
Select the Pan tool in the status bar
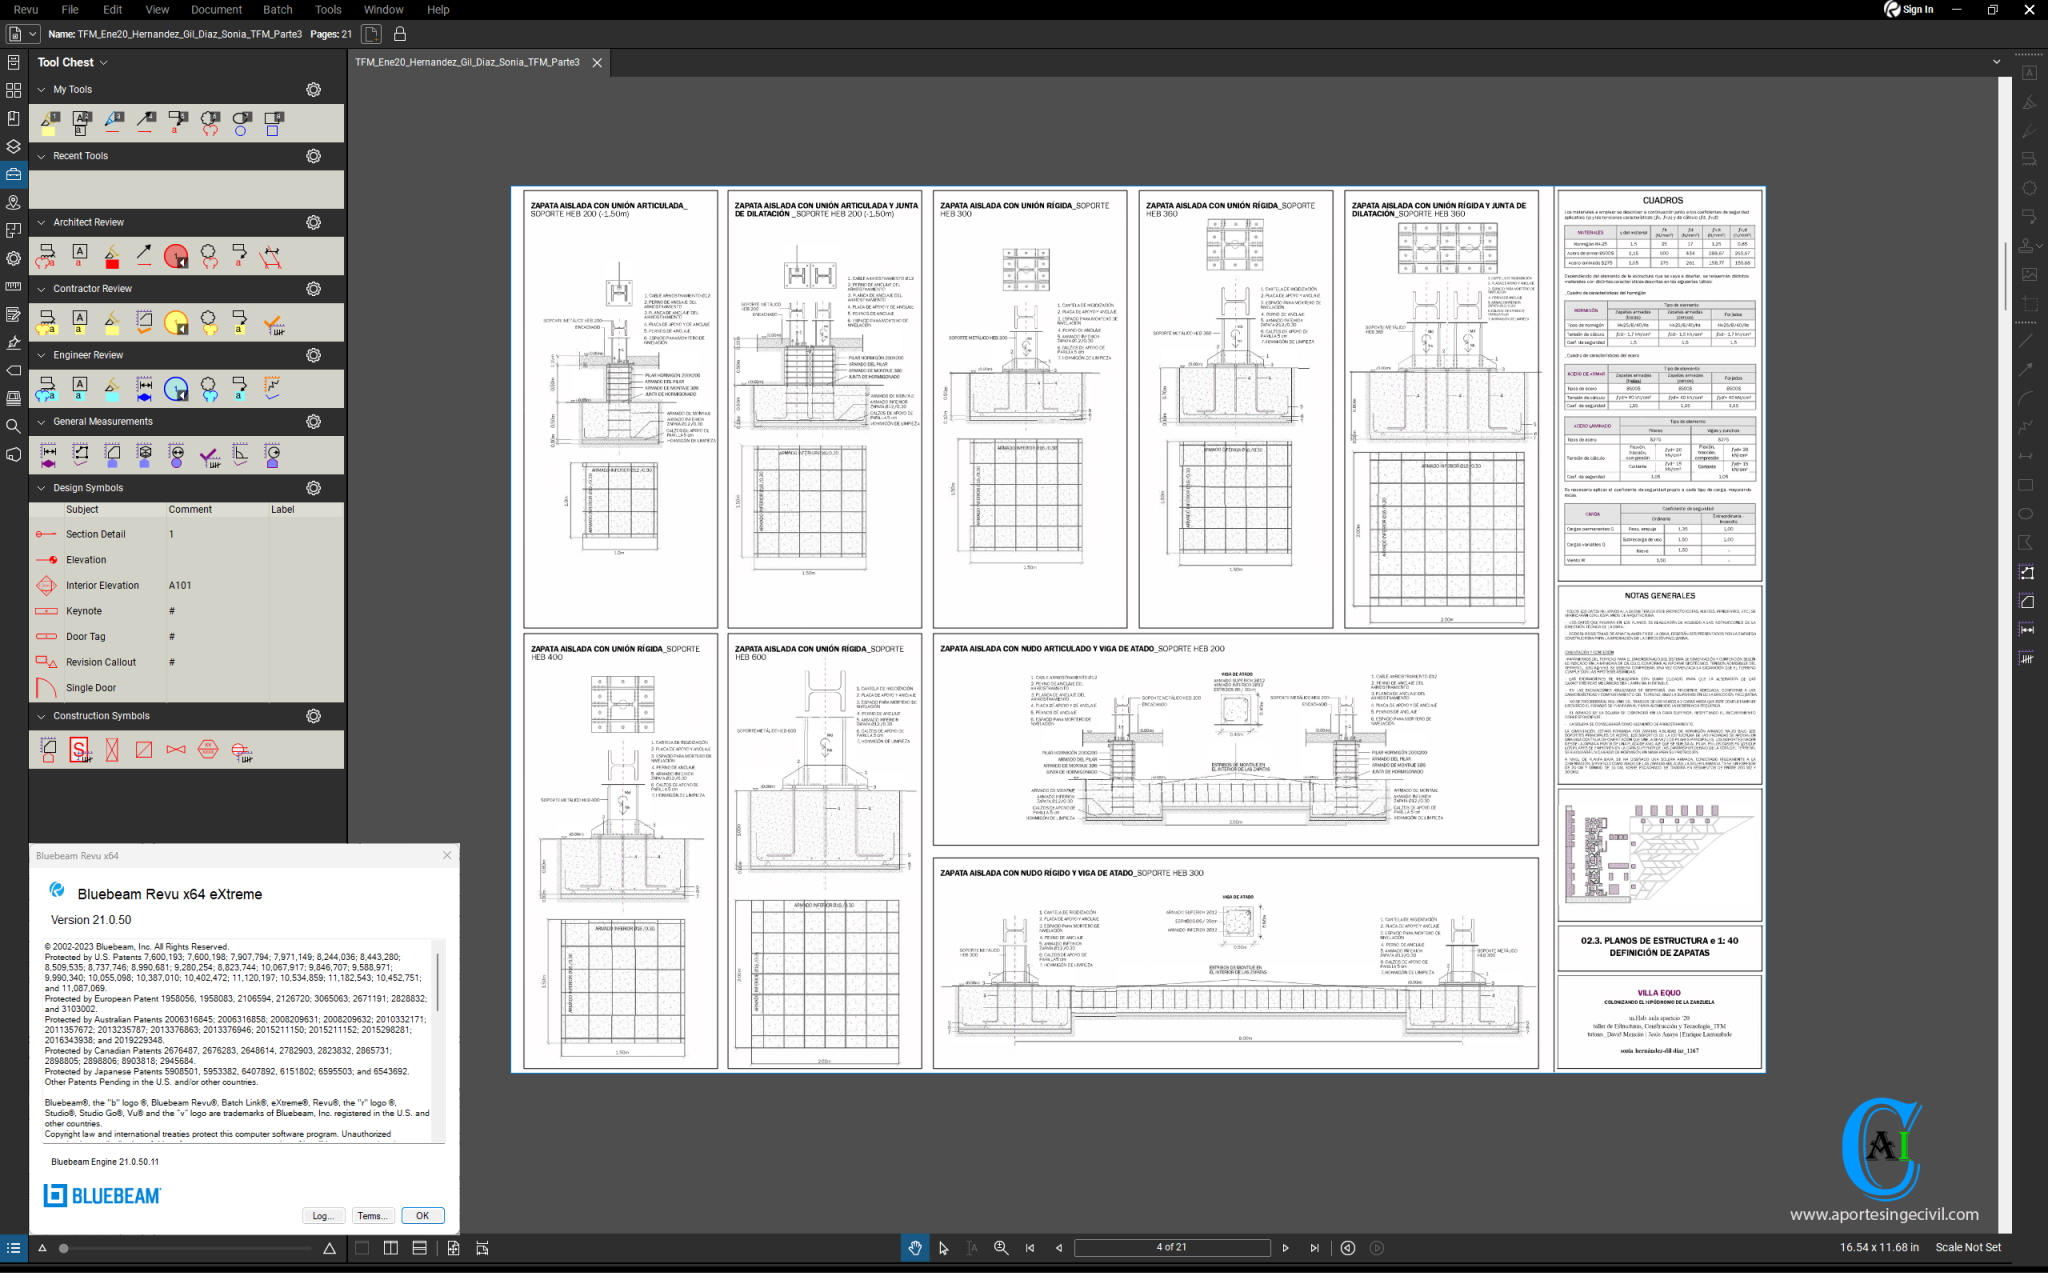[x=915, y=1247]
